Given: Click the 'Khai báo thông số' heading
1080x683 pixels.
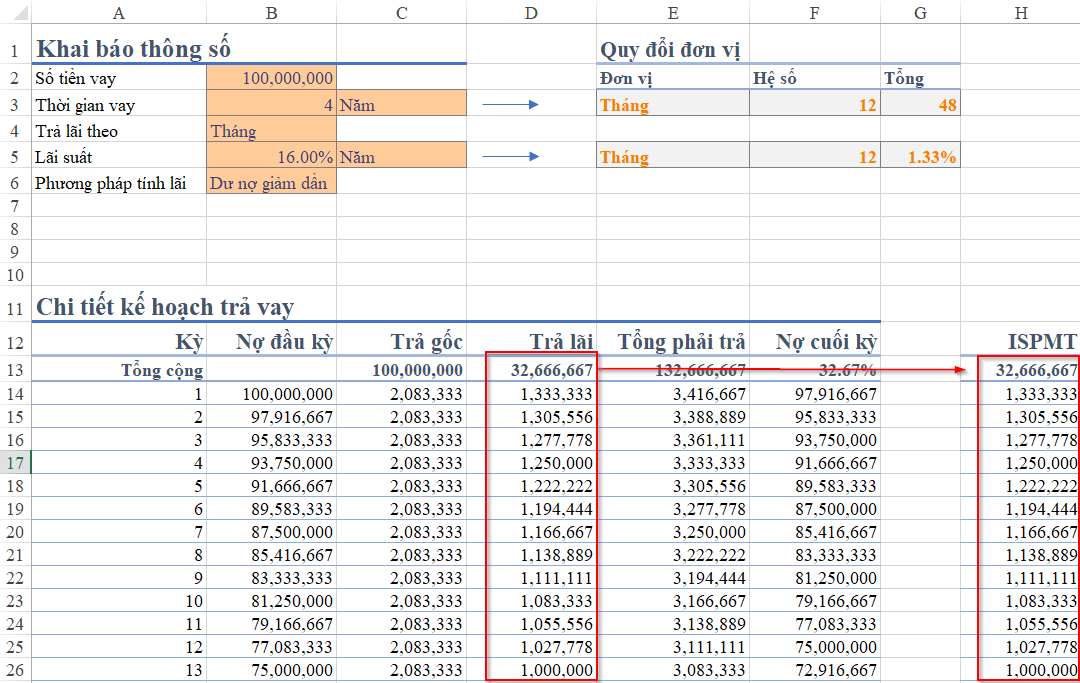Looking at the screenshot, I should point(134,48).
